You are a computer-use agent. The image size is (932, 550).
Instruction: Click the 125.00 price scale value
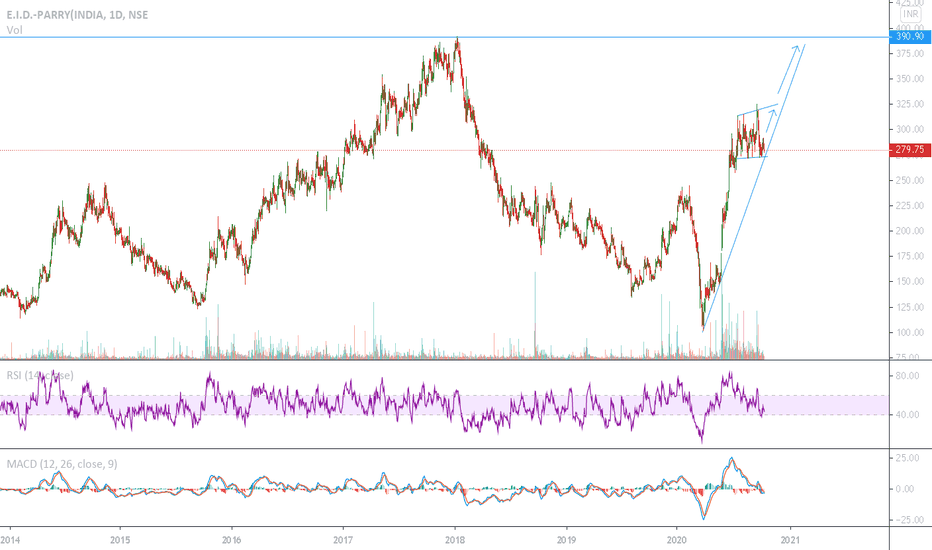(909, 307)
